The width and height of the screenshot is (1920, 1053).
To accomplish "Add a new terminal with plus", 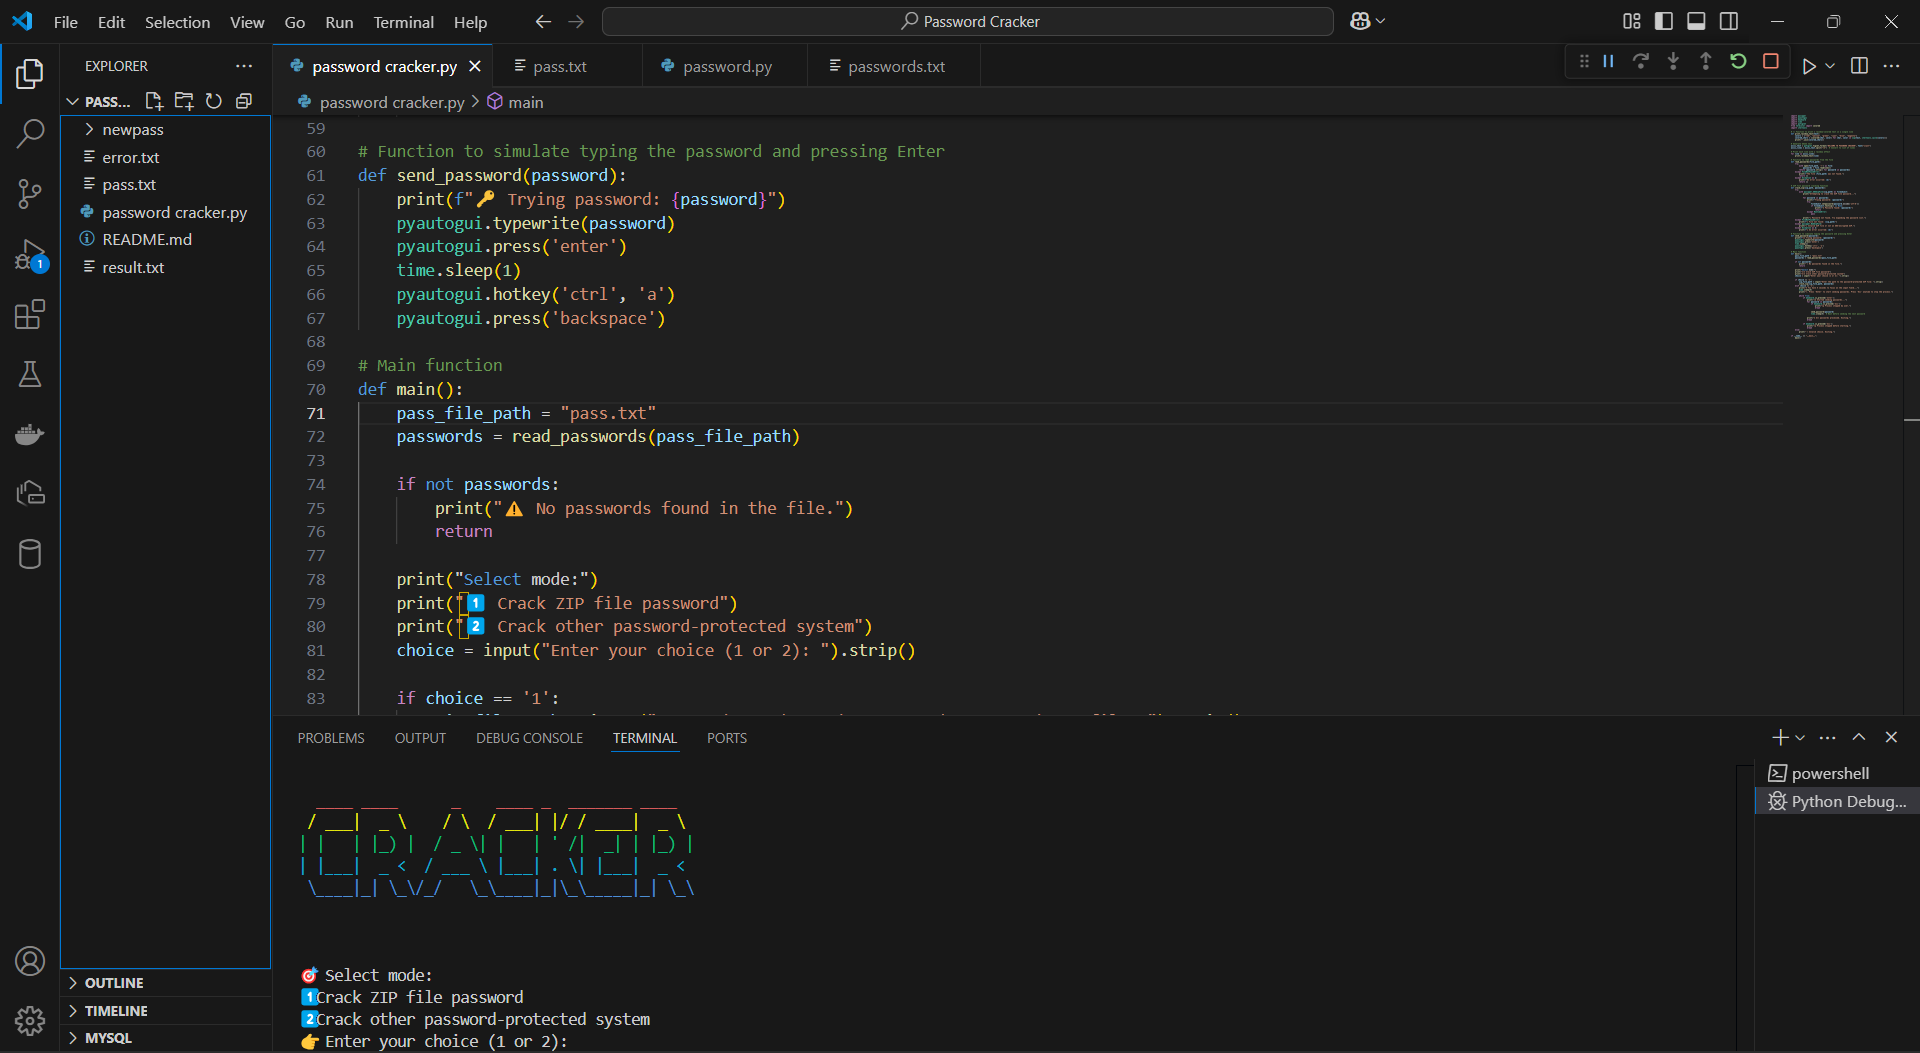I will [x=1779, y=738].
